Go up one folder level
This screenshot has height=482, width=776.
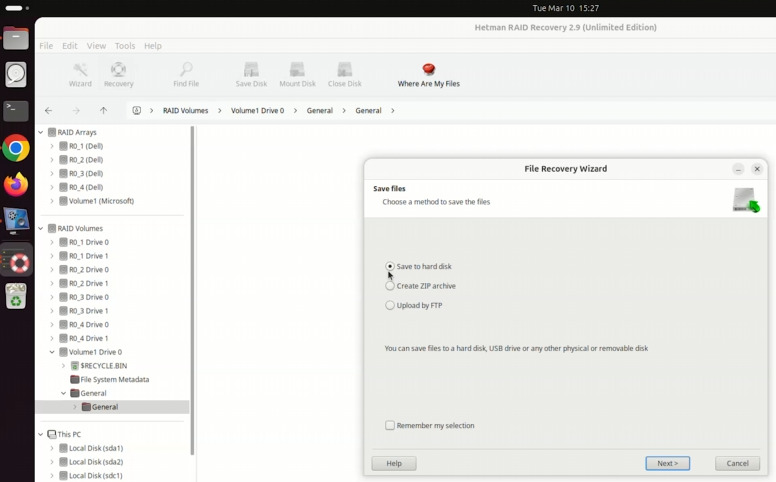[x=103, y=110]
